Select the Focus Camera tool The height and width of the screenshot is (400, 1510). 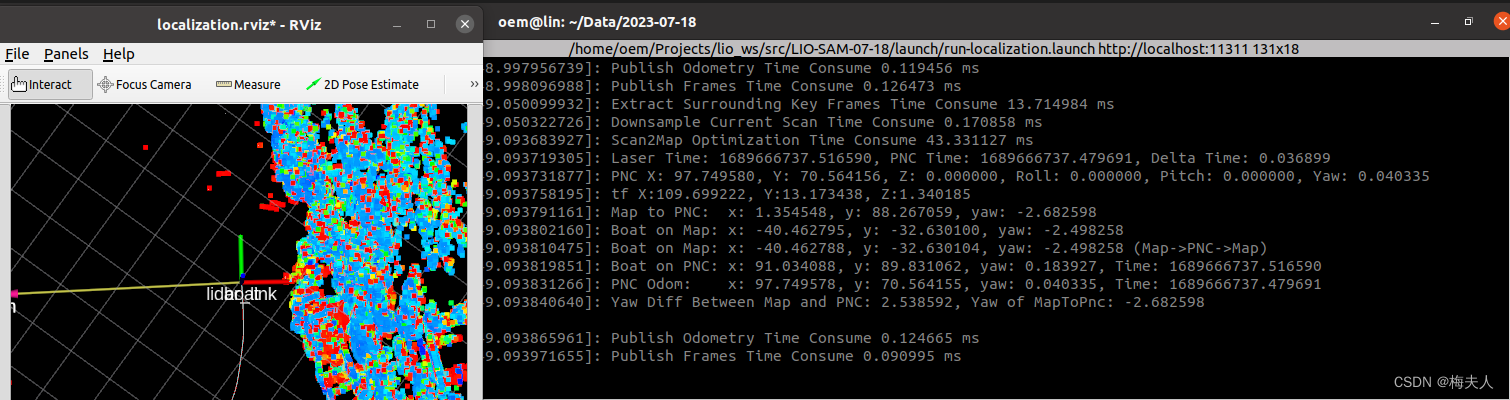point(145,85)
